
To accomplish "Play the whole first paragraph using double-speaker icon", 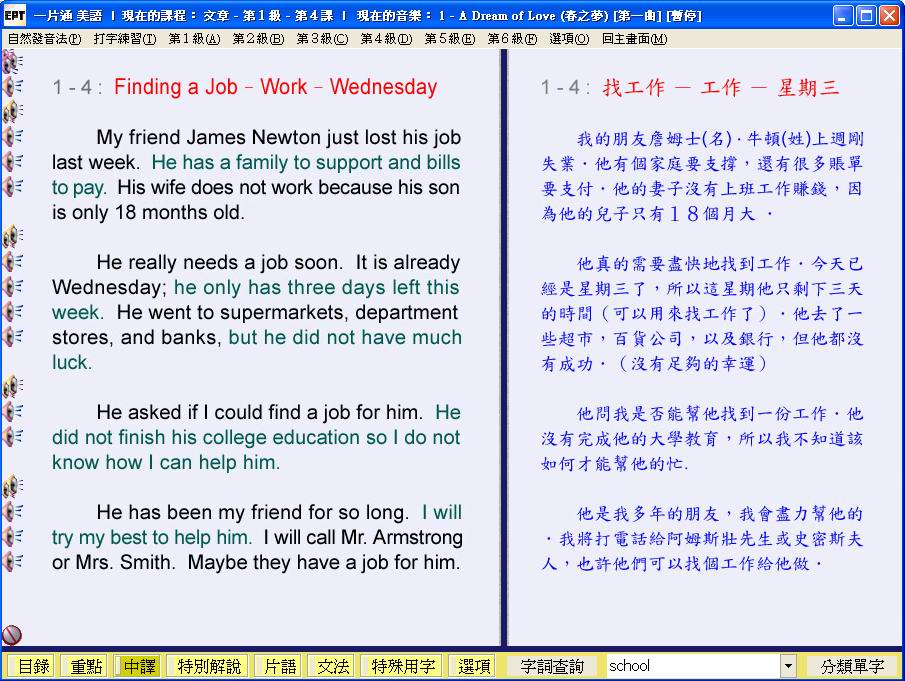I will [13, 111].
